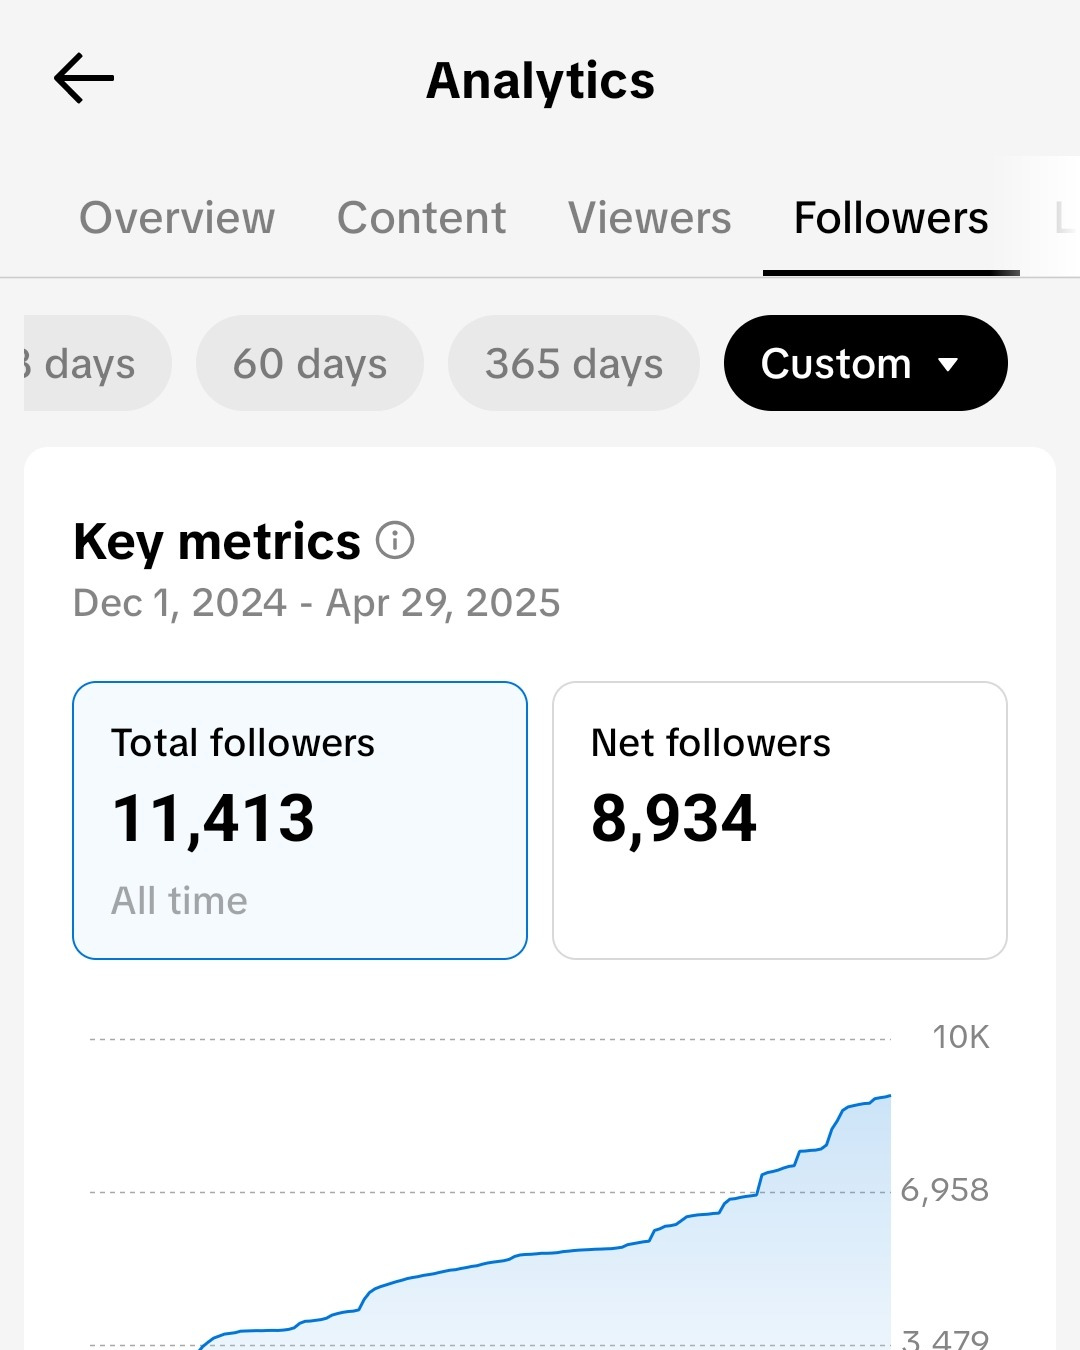Pick the partially hidden days chip
The image size is (1080, 1350).
(97, 363)
